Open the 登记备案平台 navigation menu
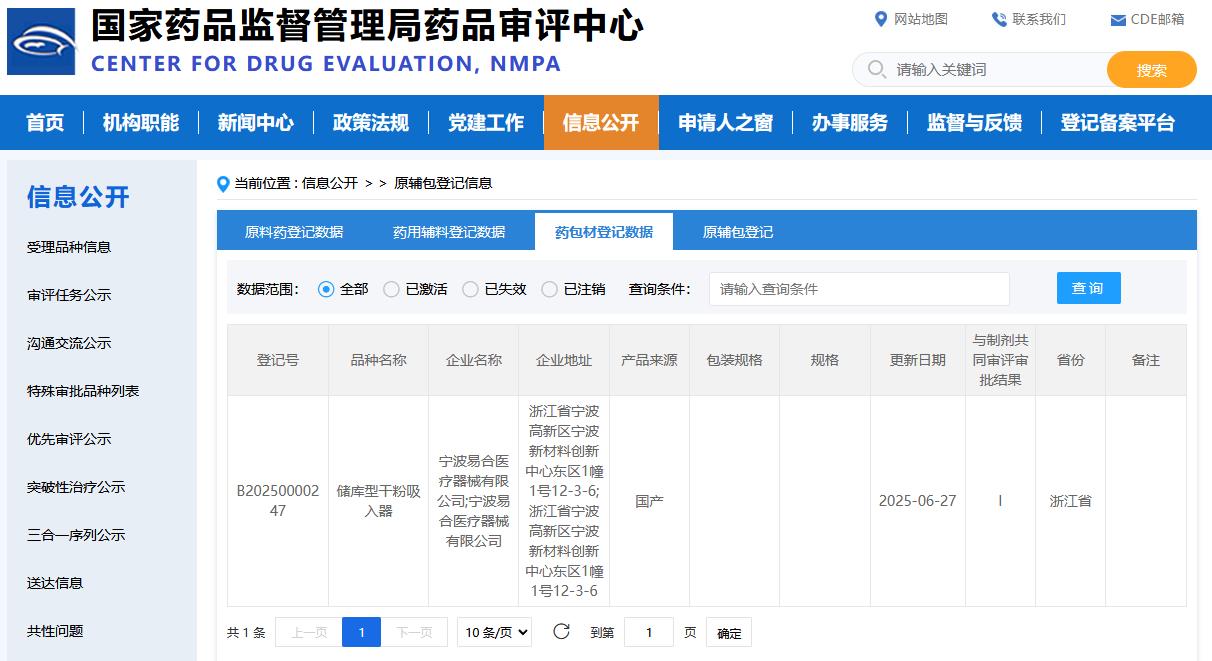The width and height of the screenshot is (1212, 661). coord(1118,122)
